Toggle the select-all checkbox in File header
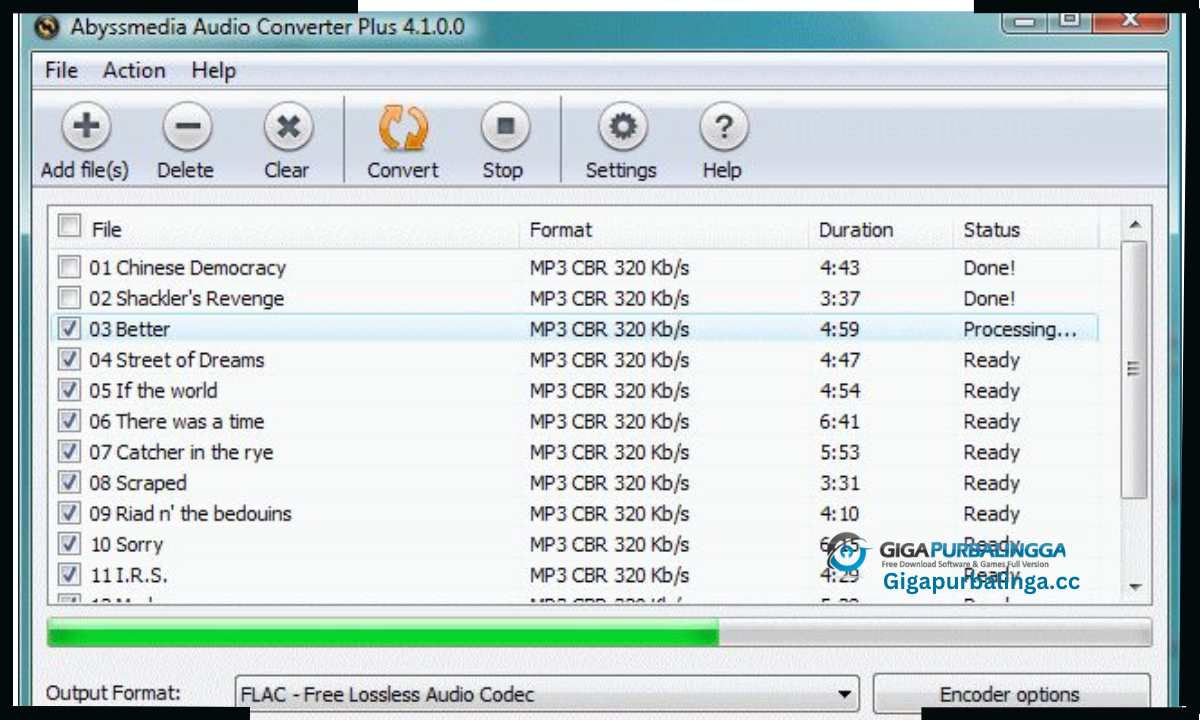The width and height of the screenshot is (1200, 720). pos(69,226)
